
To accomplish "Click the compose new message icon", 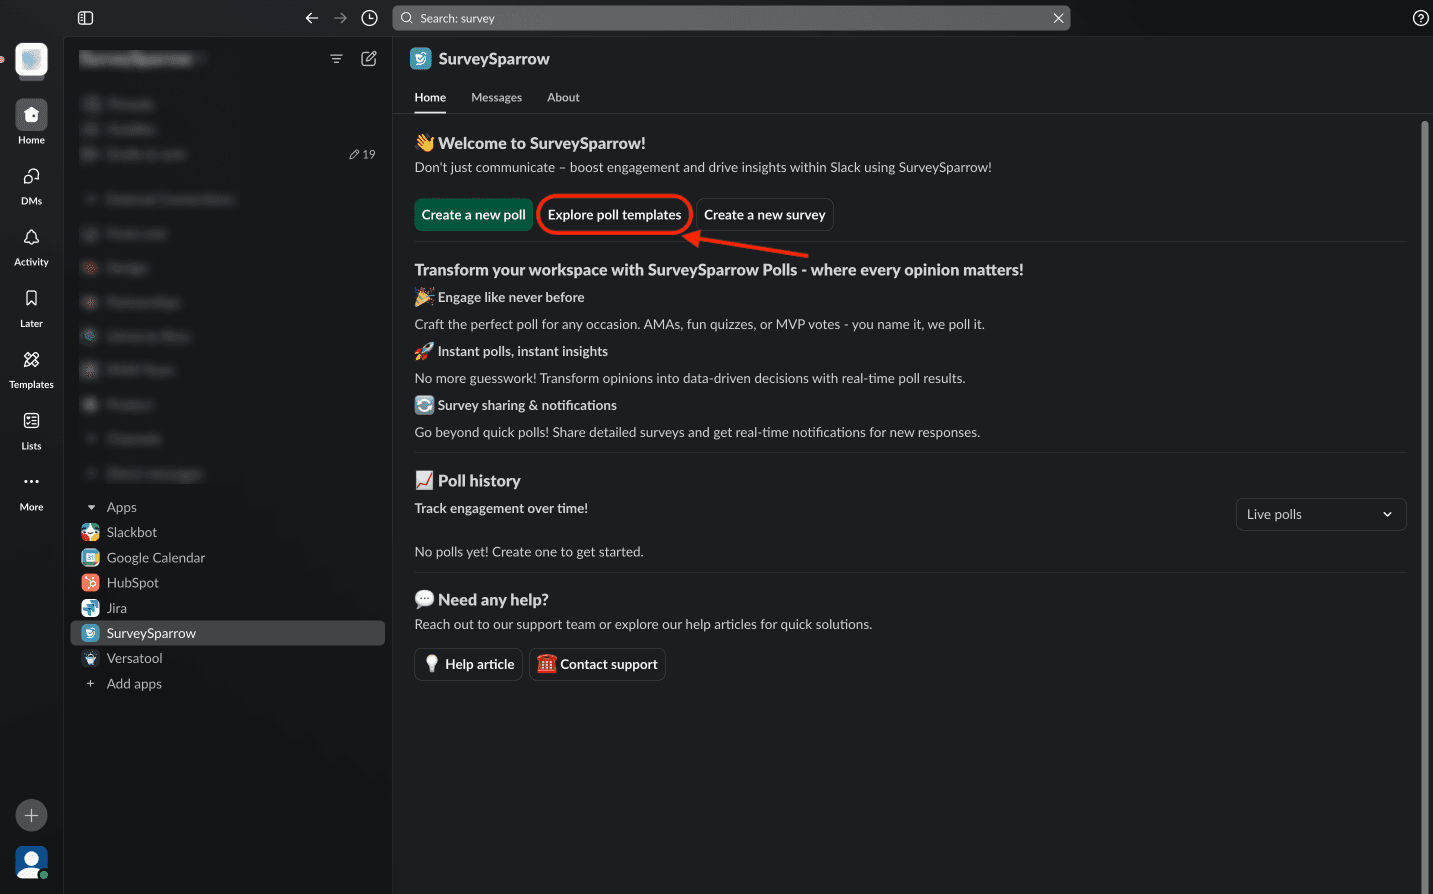I will [x=369, y=59].
